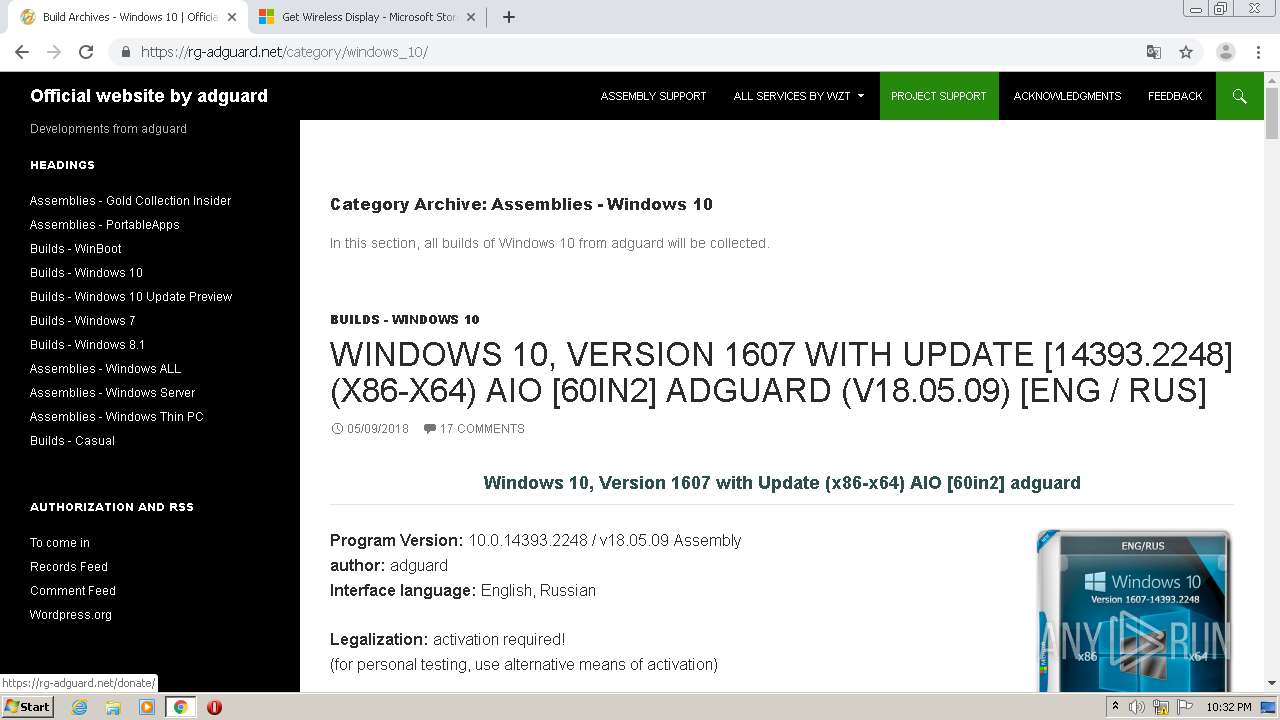Open the taskbar file explorer folder
The height and width of the screenshot is (720, 1280).
[113, 707]
